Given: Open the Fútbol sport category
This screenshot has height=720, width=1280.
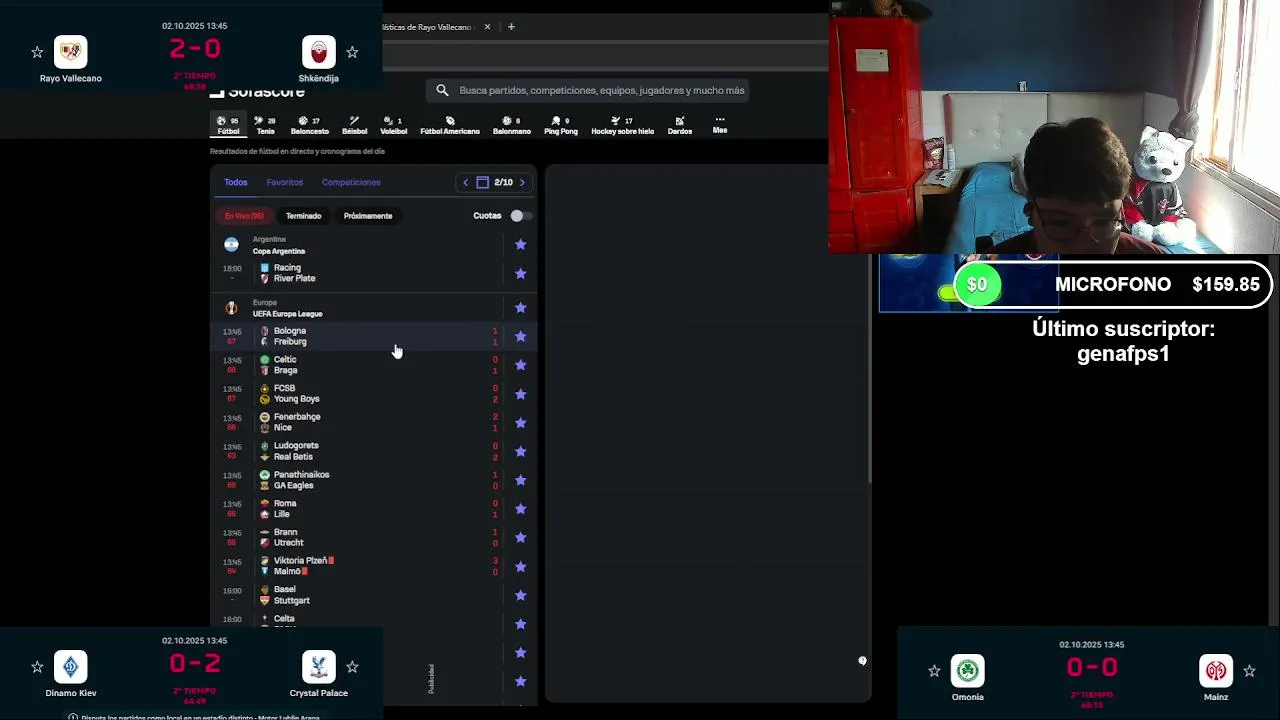Looking at the screenshot, I should [x=229, y=125].
